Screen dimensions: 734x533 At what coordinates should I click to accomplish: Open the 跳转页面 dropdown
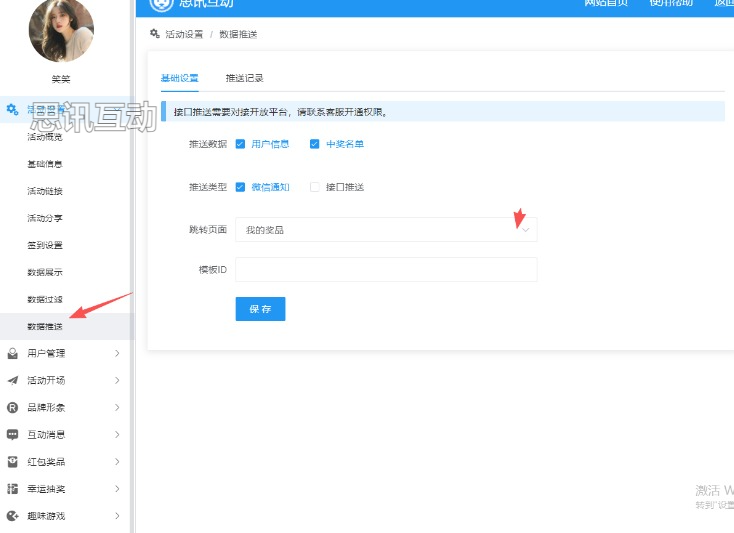(385, 230)
